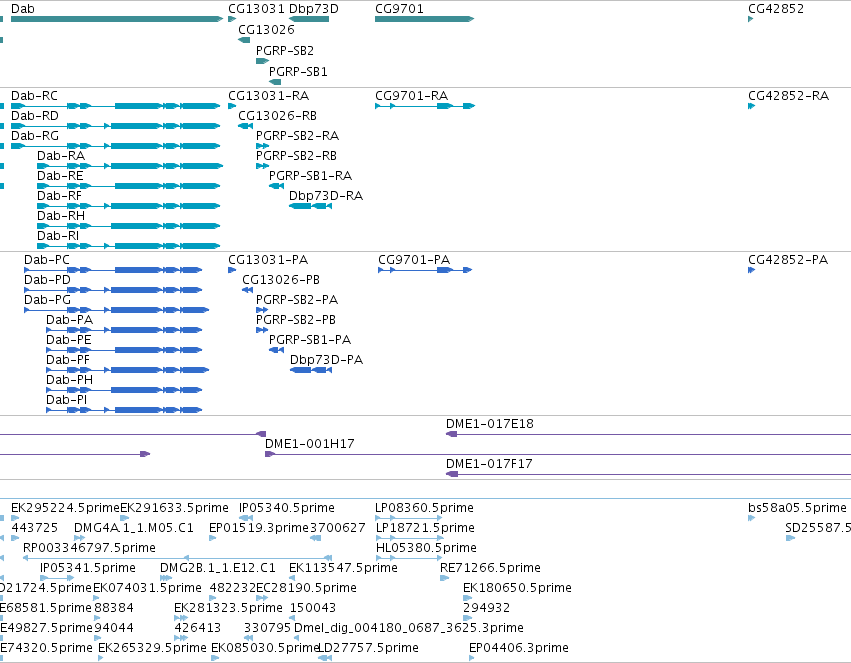Select CG13031 gene label
The image size is (851, 663).
tap(256, 9)
